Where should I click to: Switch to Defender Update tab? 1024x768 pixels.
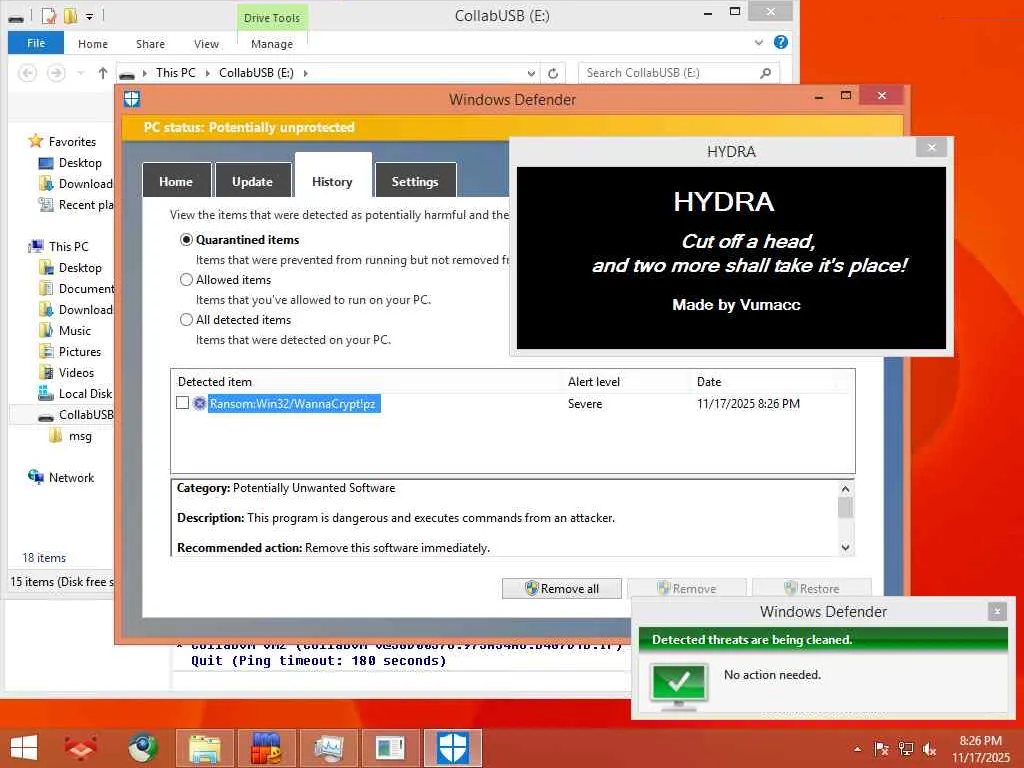point(252,181)
